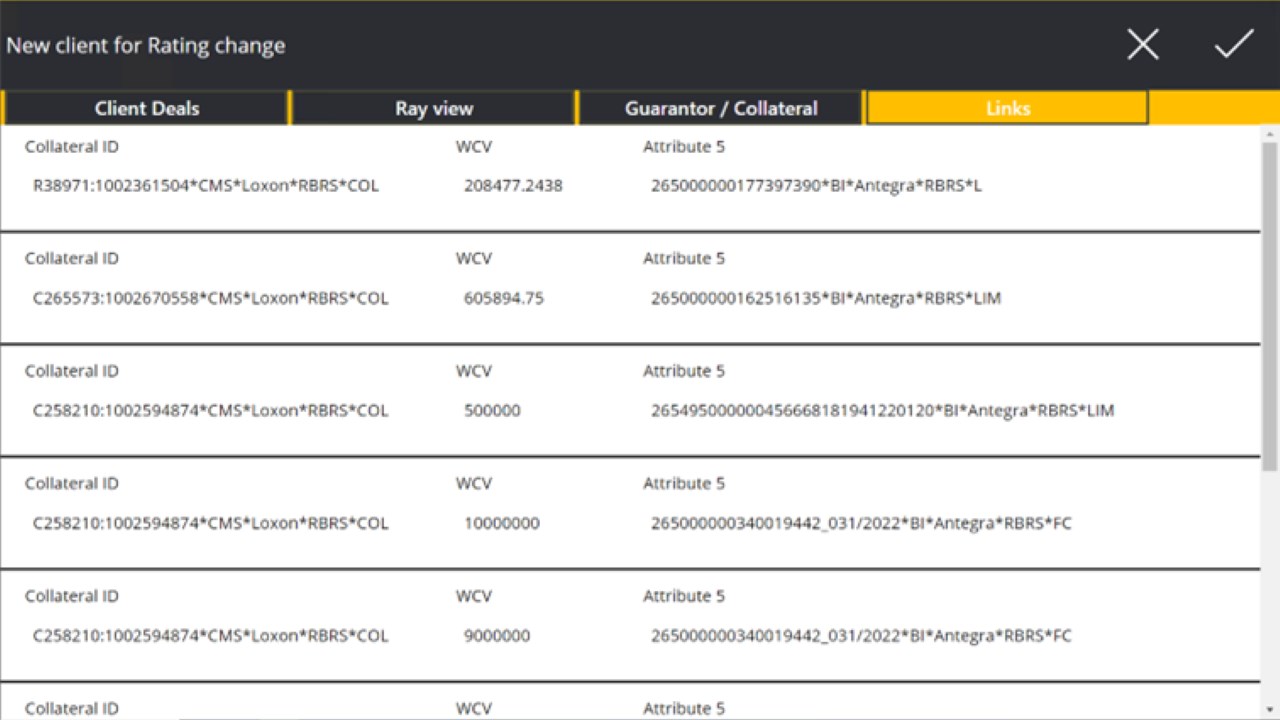Select Collateral ID R38971:1002361504*CMS*Loxon*RBRS*COL
Image resolution: width=1280 pixels, height=720 pixels.
pos(206,185)
